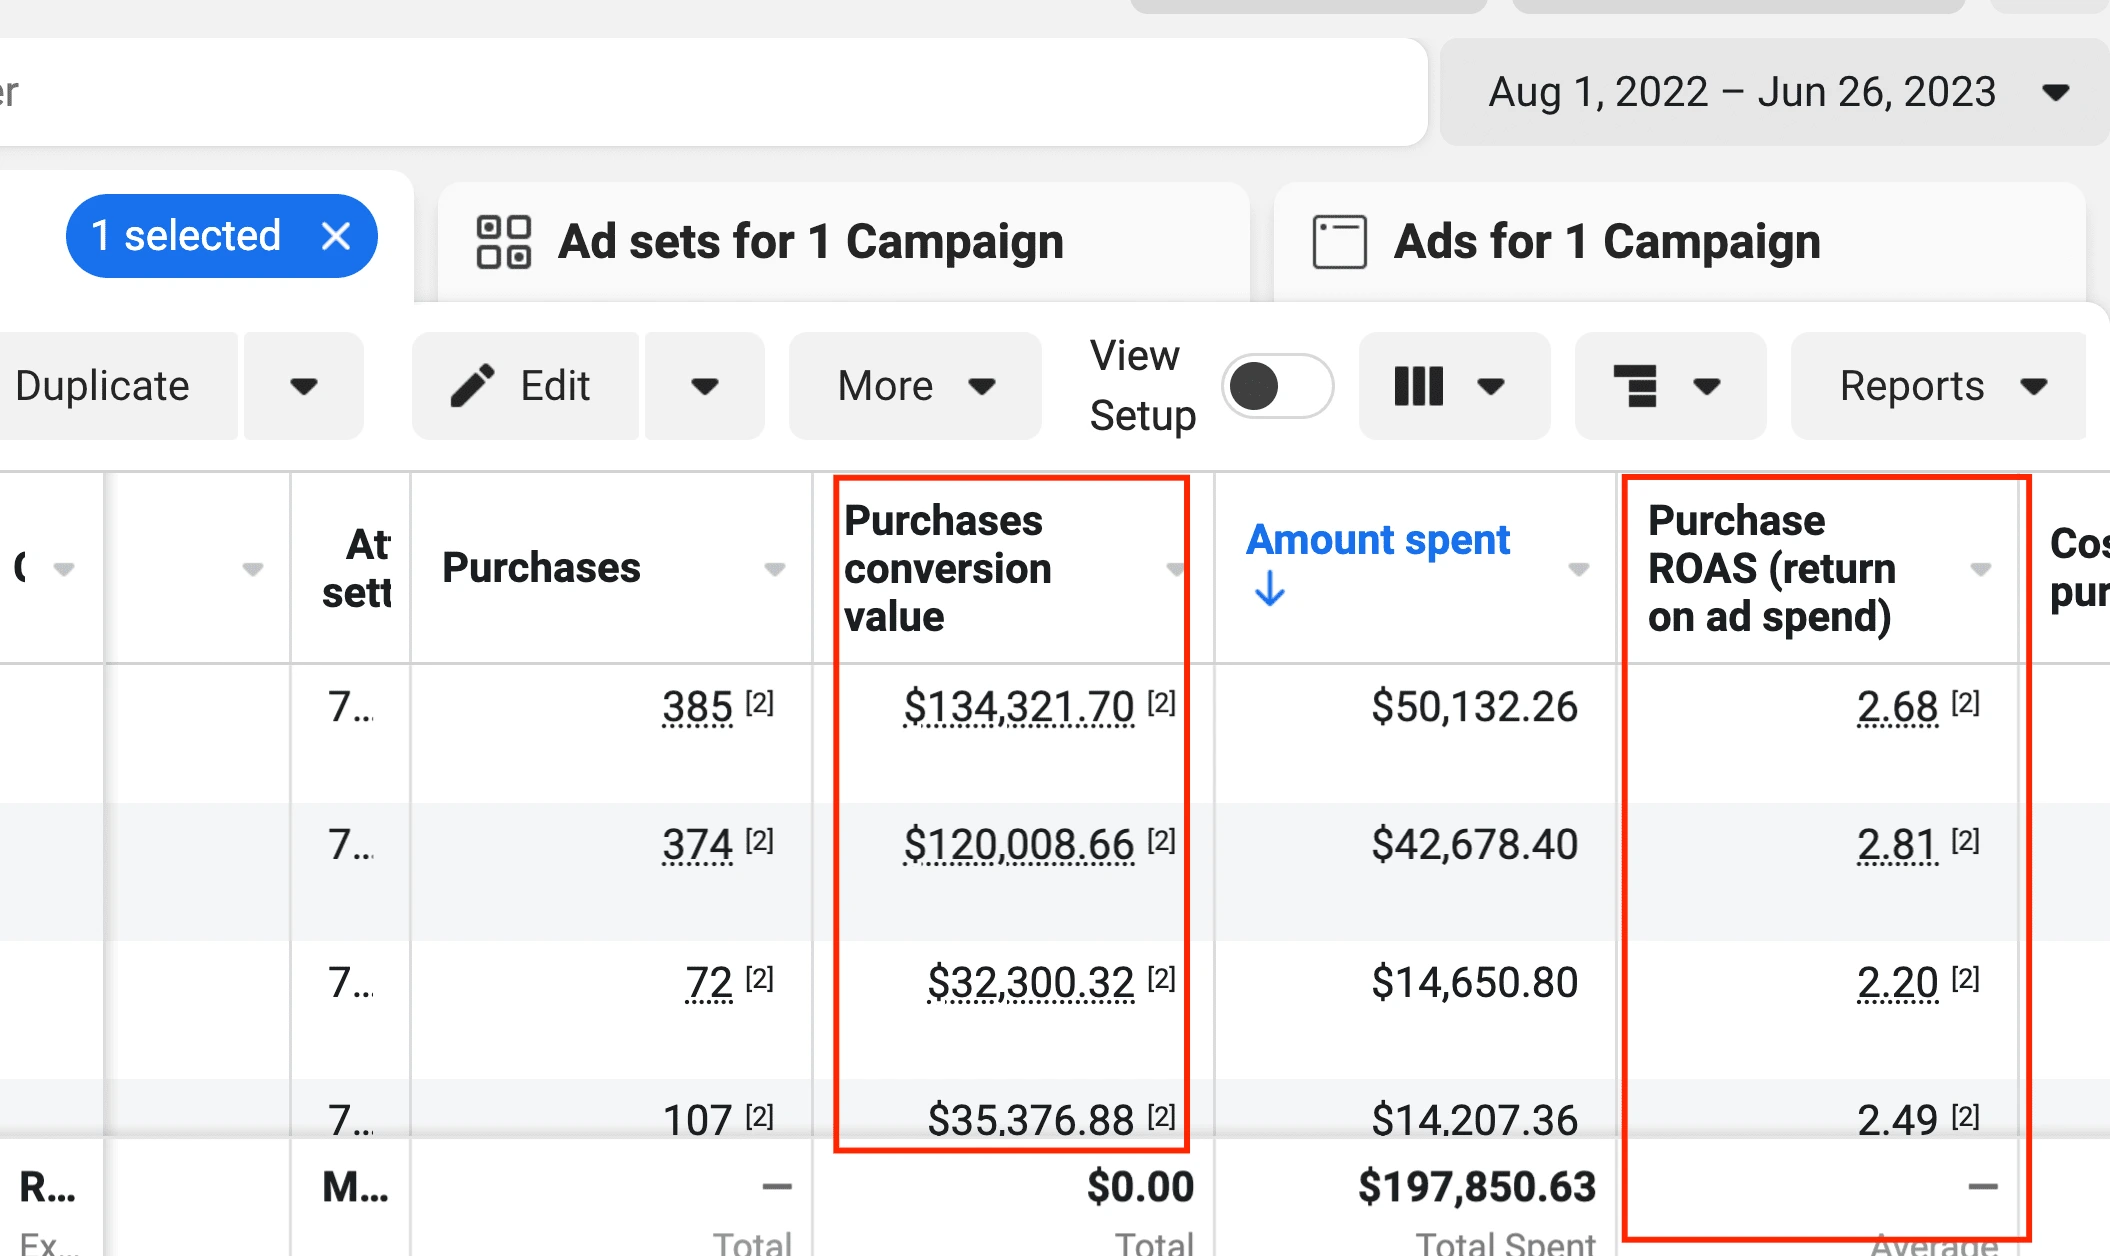
Task: Expand the Edit options arrow
Action: pyautogui.click(x=705, y=386)
